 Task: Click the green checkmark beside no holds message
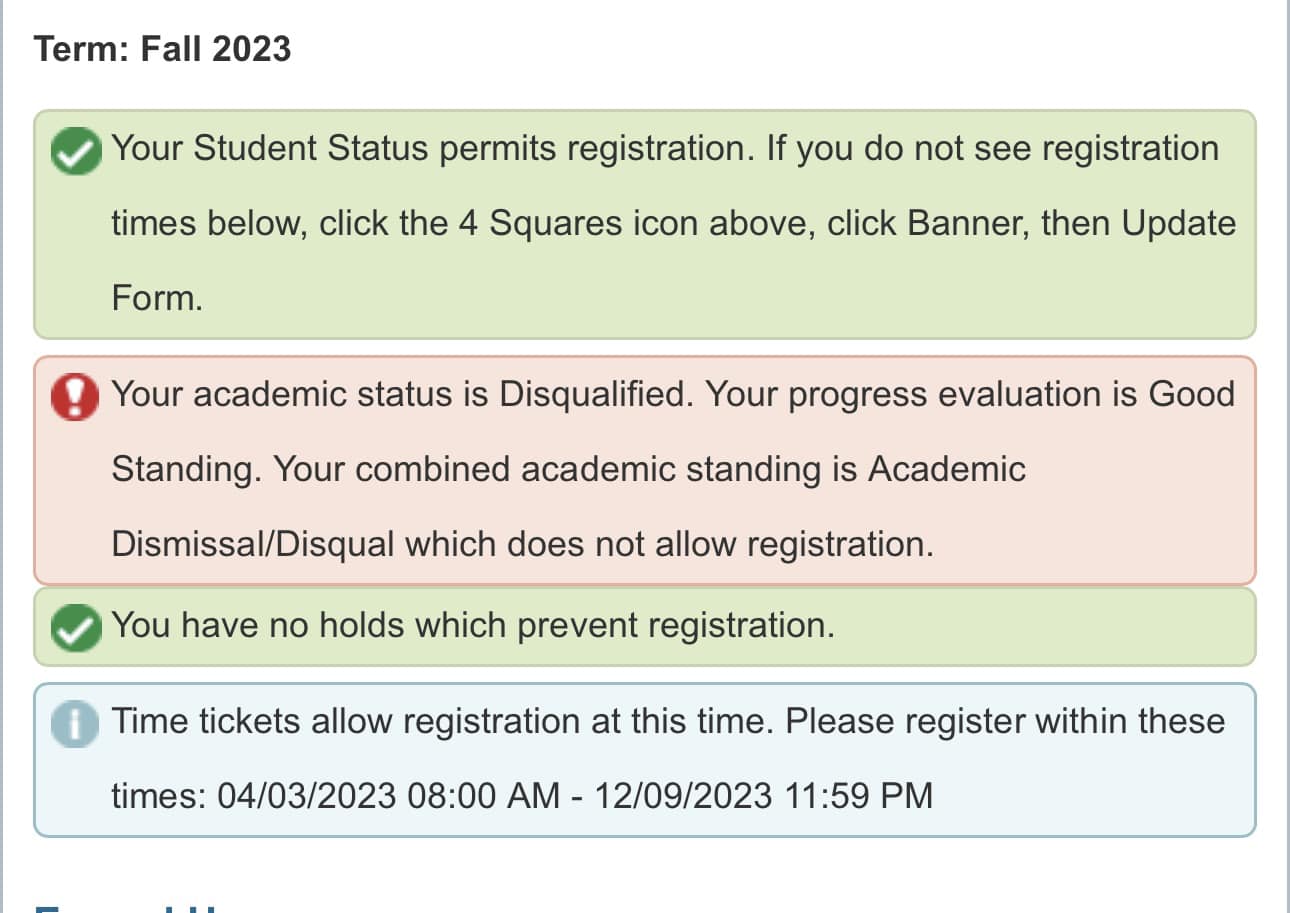[76, 627]
